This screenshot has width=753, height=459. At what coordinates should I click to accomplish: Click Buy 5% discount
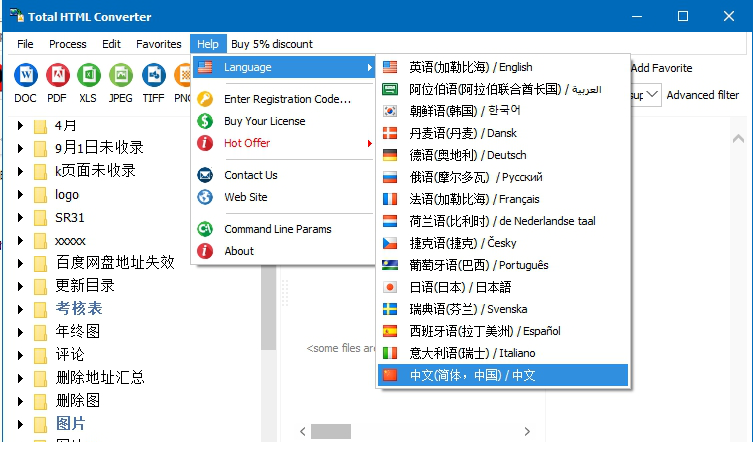272,44
